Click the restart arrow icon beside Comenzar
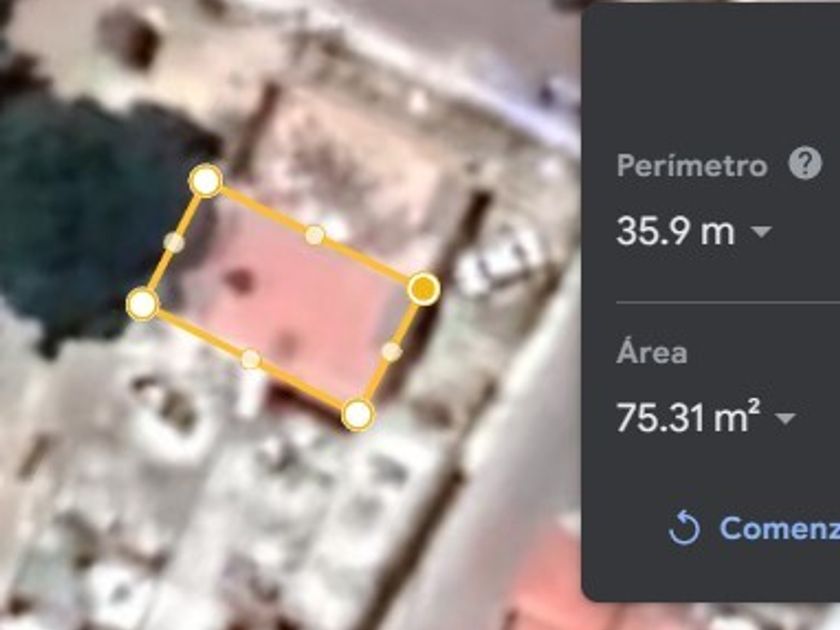The image size is (840, 630). 684,528
